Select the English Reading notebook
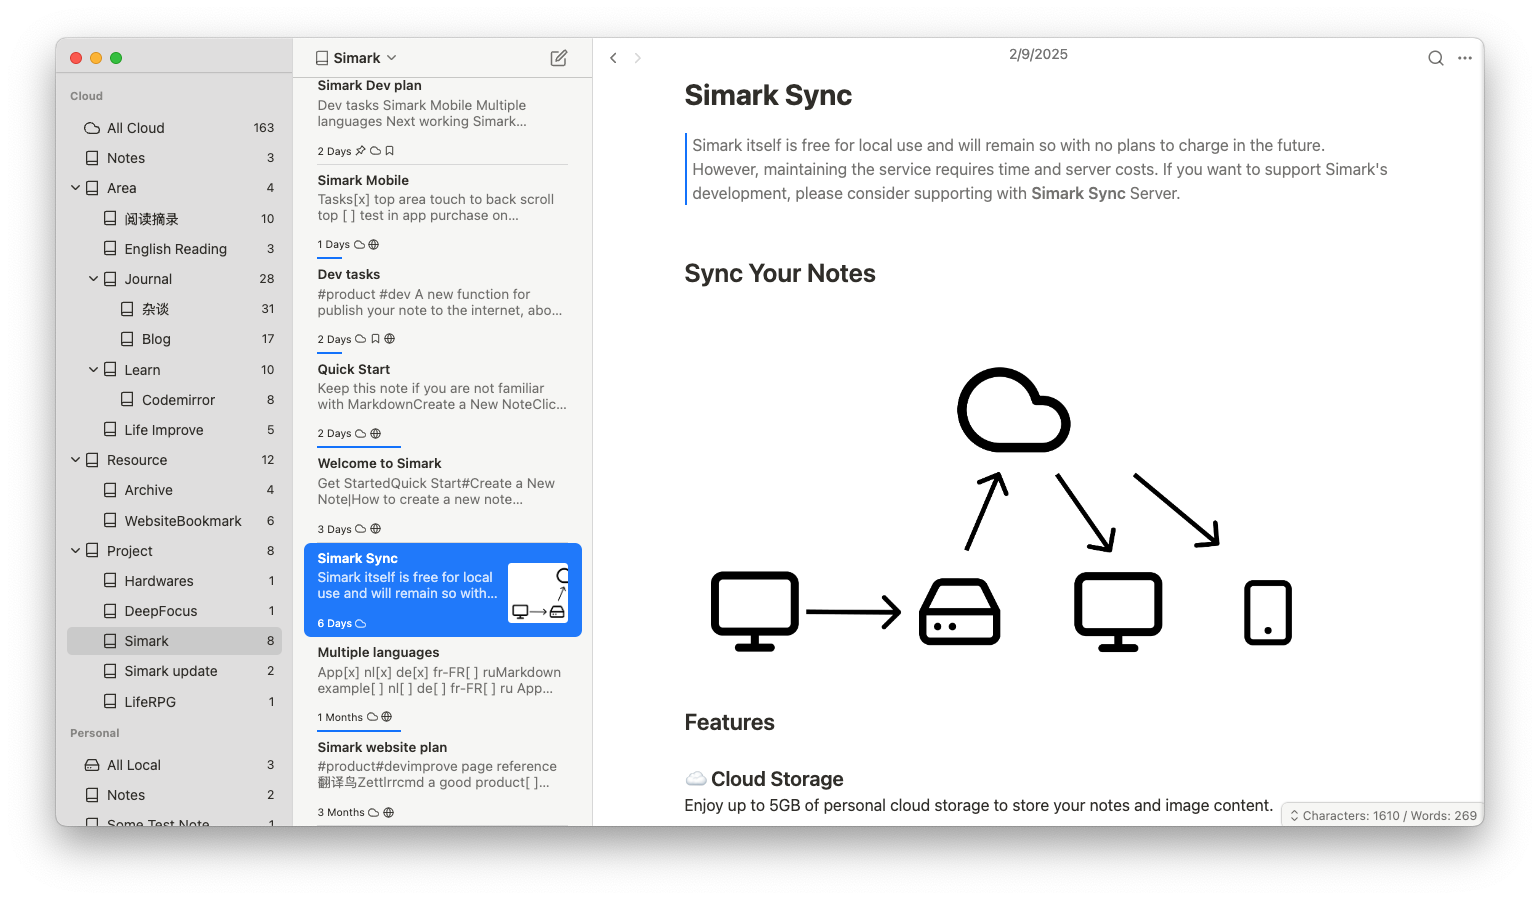 coord(175,249)
